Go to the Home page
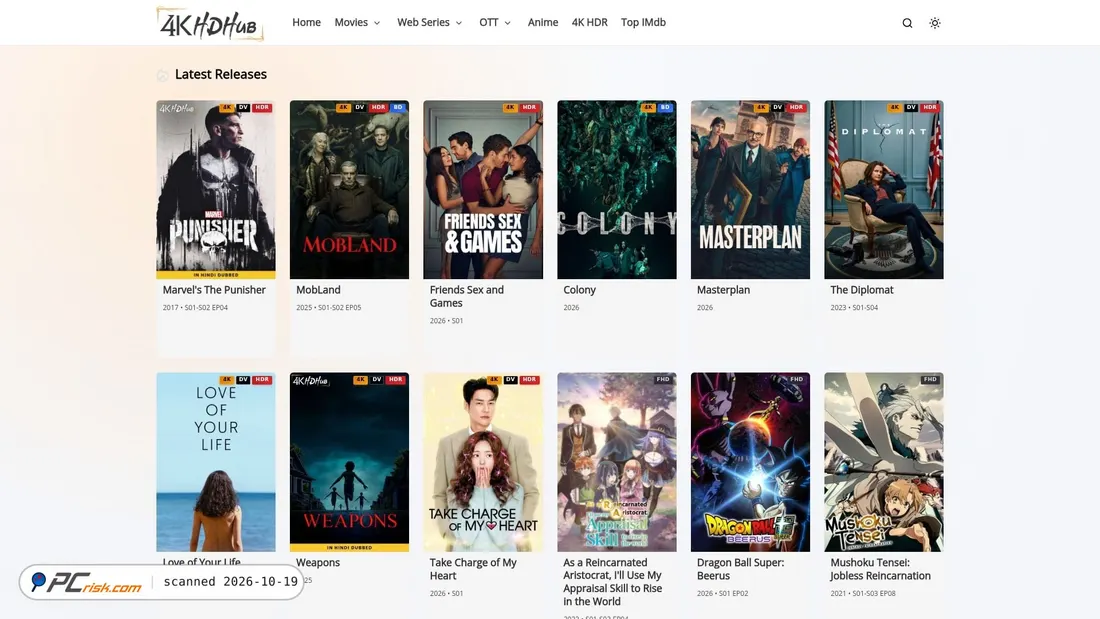This screenshot has width=1100, height=619. pyautogui.click(x=307, y=22)
